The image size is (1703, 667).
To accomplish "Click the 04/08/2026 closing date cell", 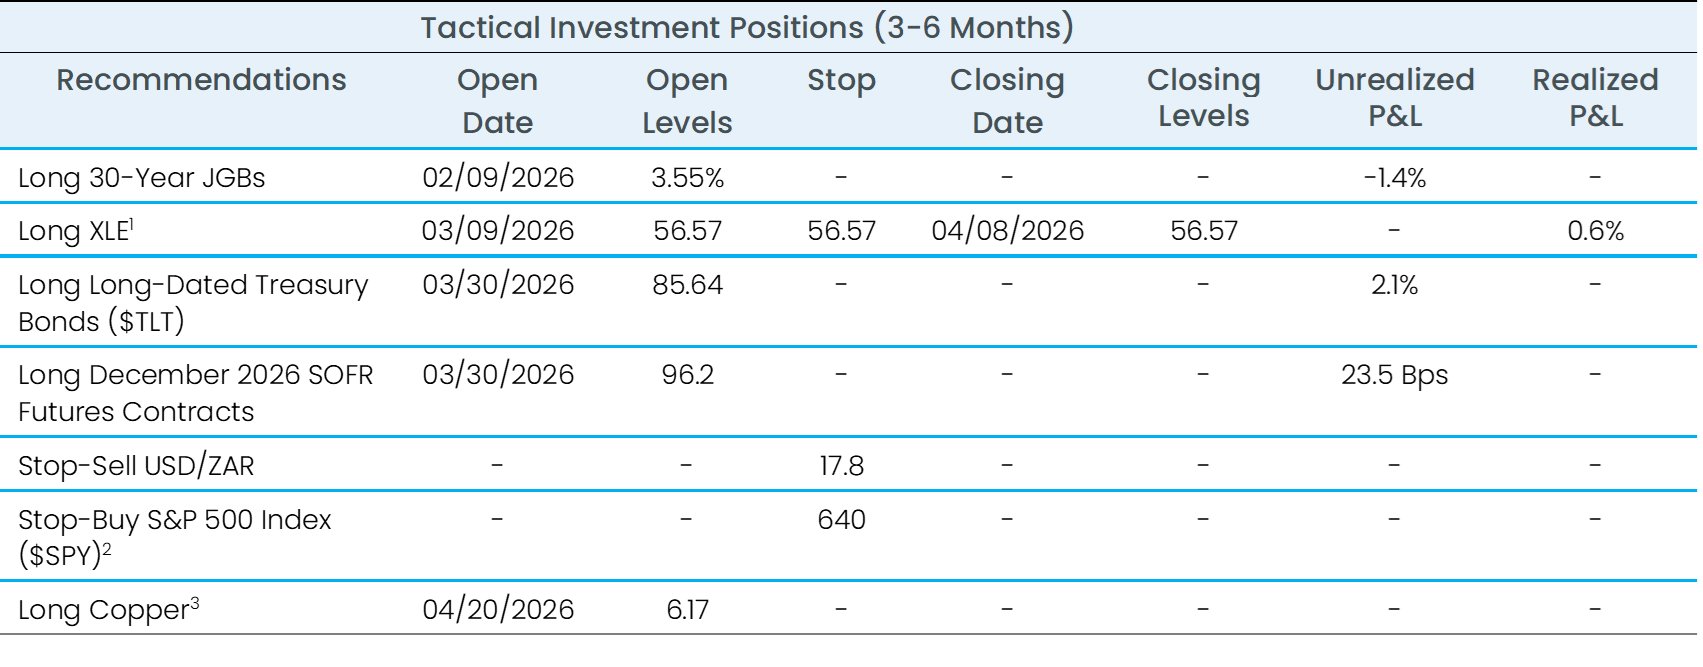I will click(x=1007, y=231).
